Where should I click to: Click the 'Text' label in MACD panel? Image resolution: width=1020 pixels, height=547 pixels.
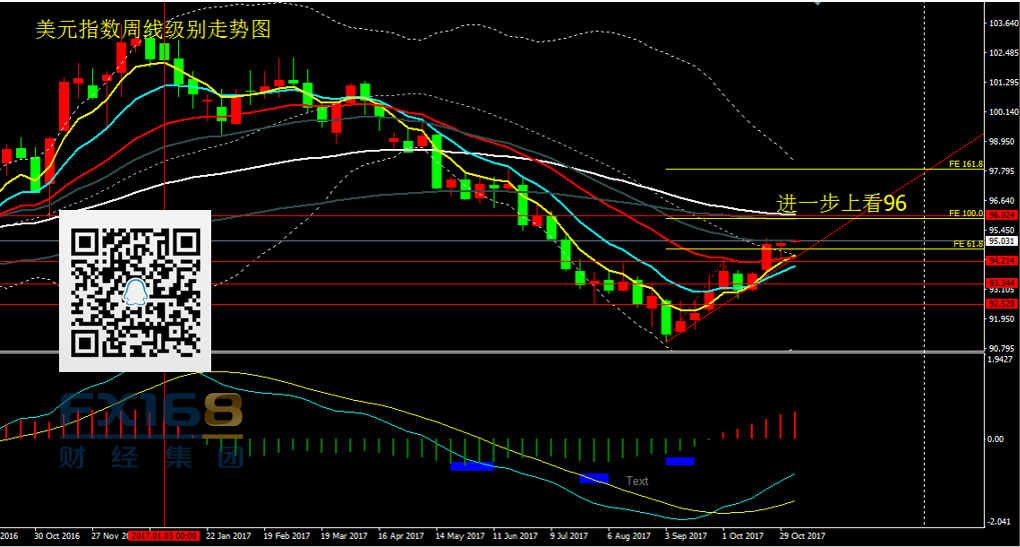[x=637, y=481]
